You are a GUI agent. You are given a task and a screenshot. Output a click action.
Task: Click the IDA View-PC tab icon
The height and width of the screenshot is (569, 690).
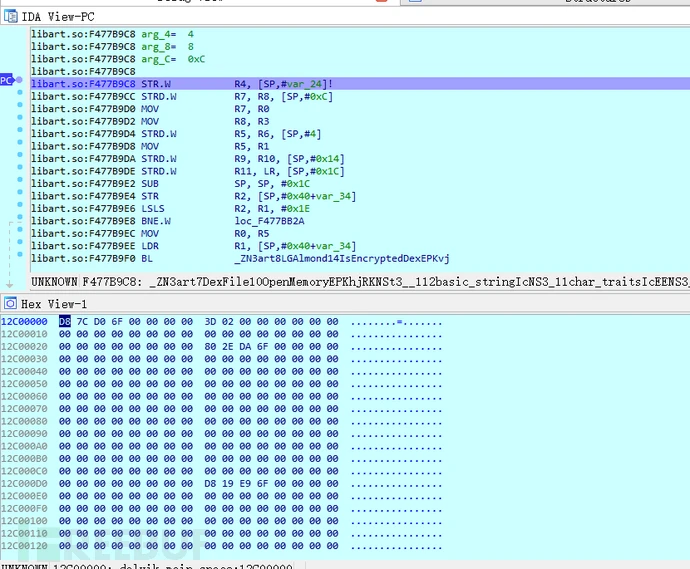pos(11,16)
